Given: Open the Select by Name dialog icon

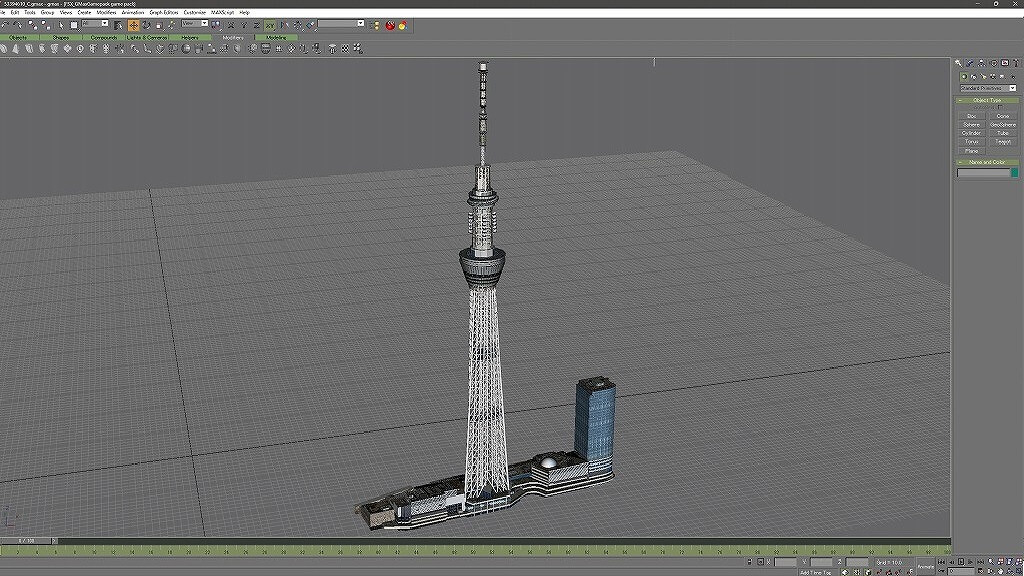Looking at the screenshot, I should pos(118,25).
